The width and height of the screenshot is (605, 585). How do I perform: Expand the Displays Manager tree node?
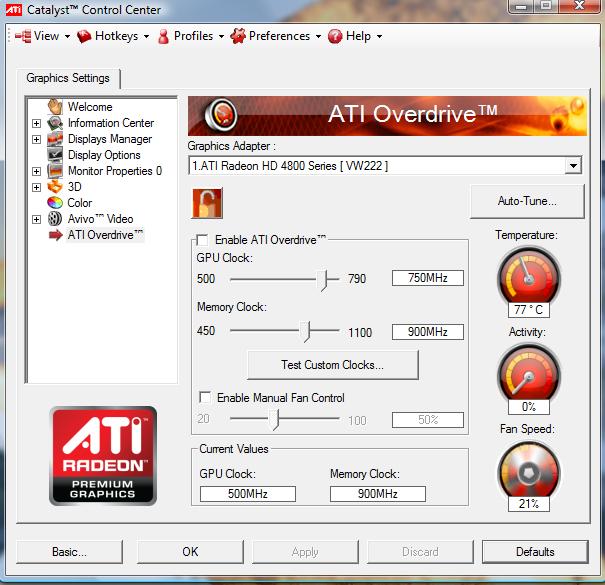click(36, 139)
